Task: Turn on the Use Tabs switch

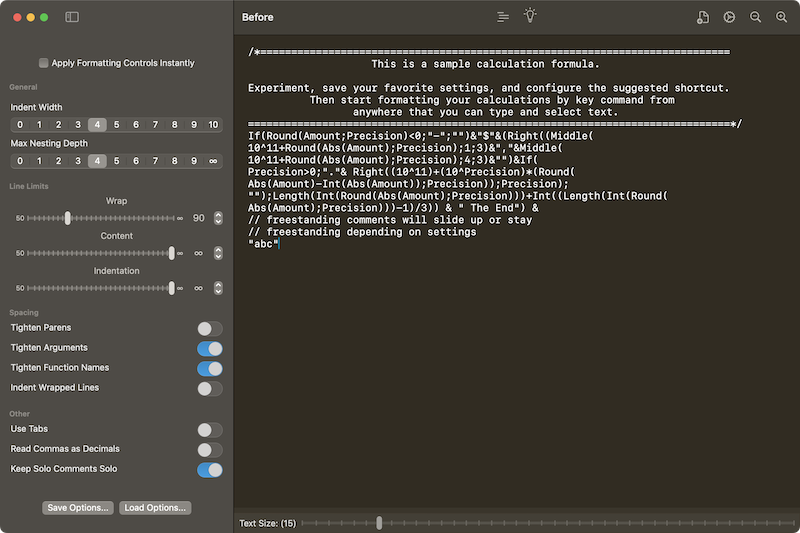Action: click(x=210, y=430)
